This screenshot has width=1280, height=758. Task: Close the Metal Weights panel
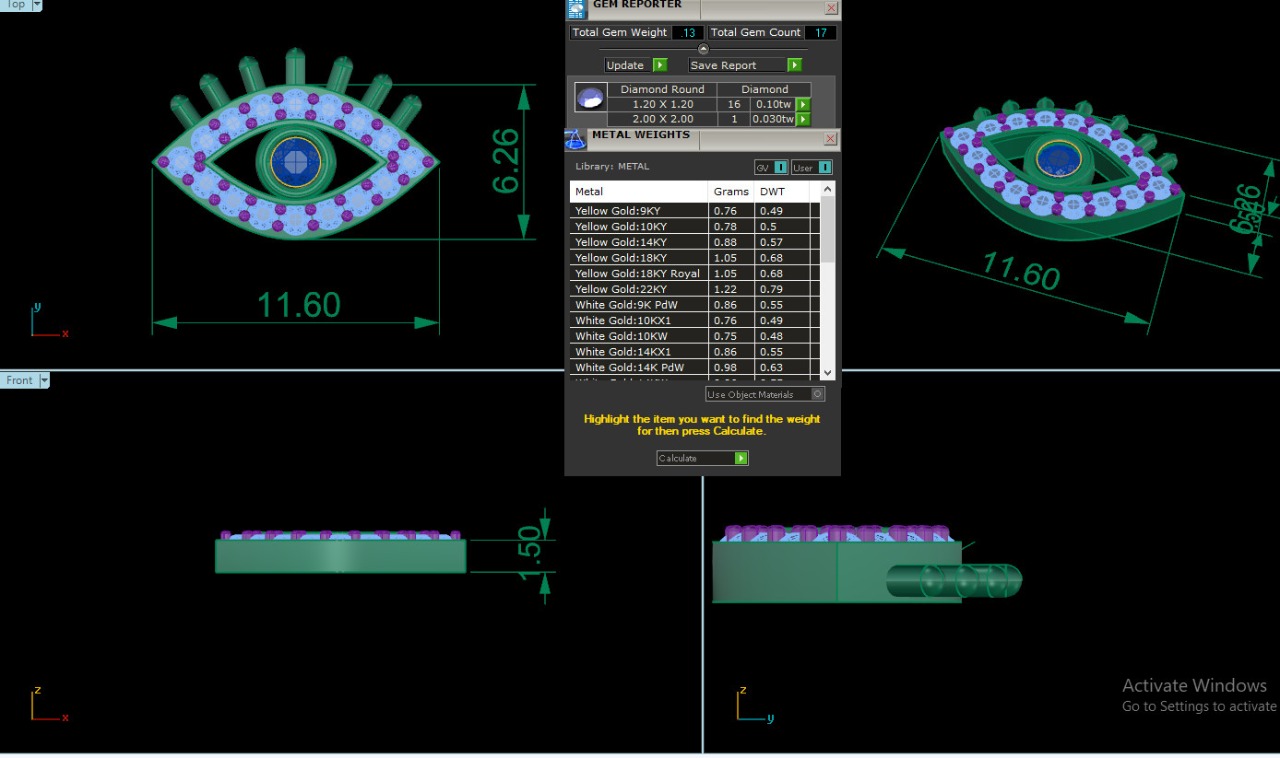coord(831,139)
